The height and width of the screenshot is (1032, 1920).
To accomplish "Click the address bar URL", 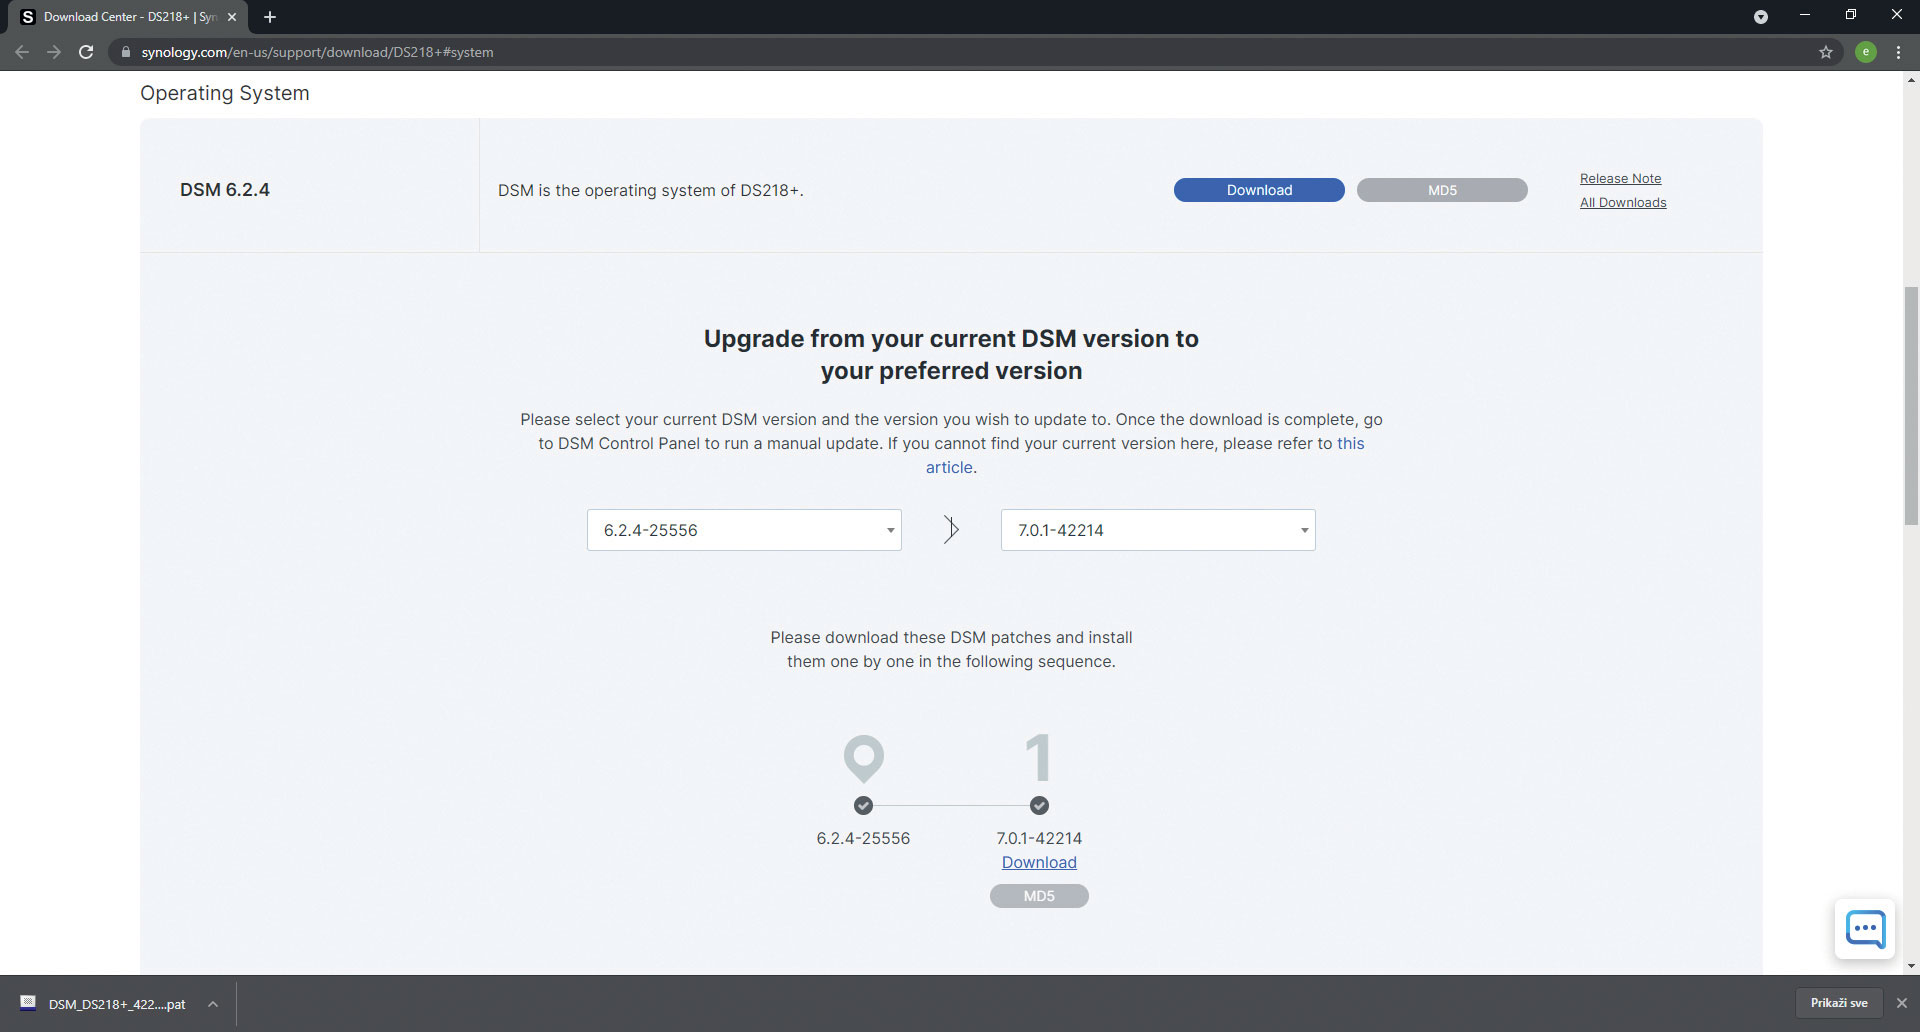I will [317, 52].
